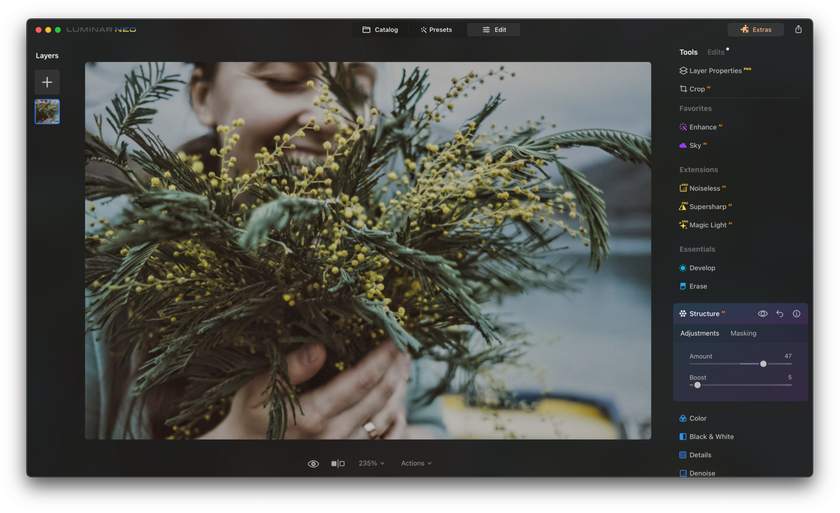Open the Denoise tool icon
This screenshot has height=513, width=840.
(683, 473)
